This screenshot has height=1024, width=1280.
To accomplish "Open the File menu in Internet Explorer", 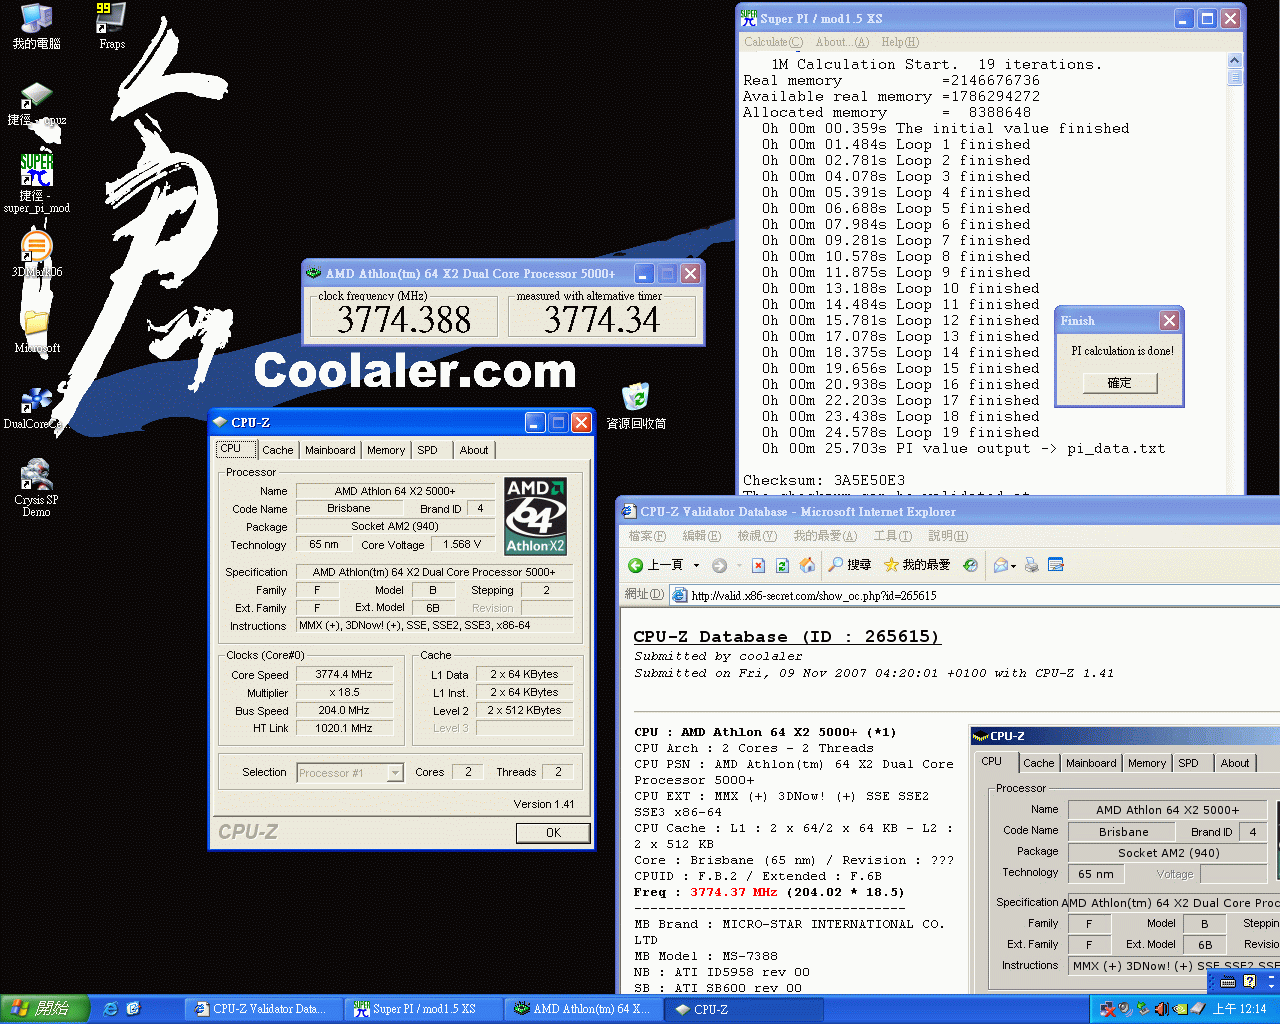I will [646, 536].
